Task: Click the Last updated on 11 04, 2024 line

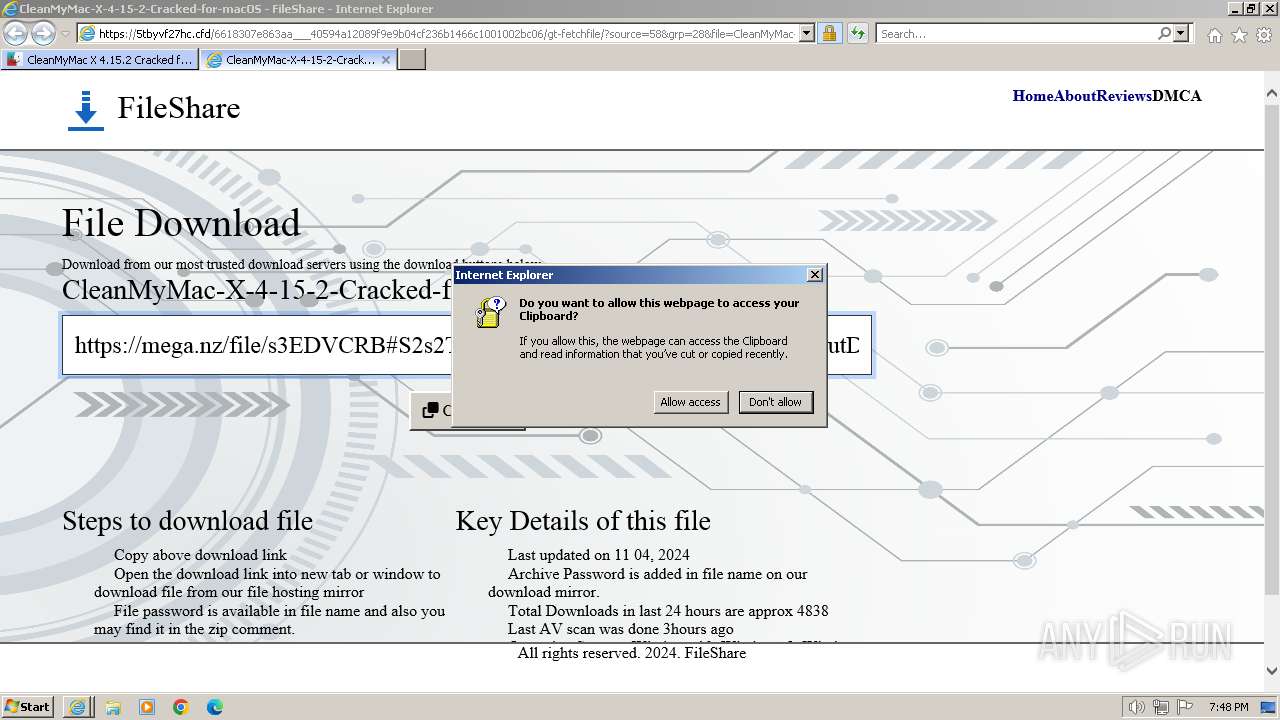Action: pyautogui.click(x=598, y=555)
